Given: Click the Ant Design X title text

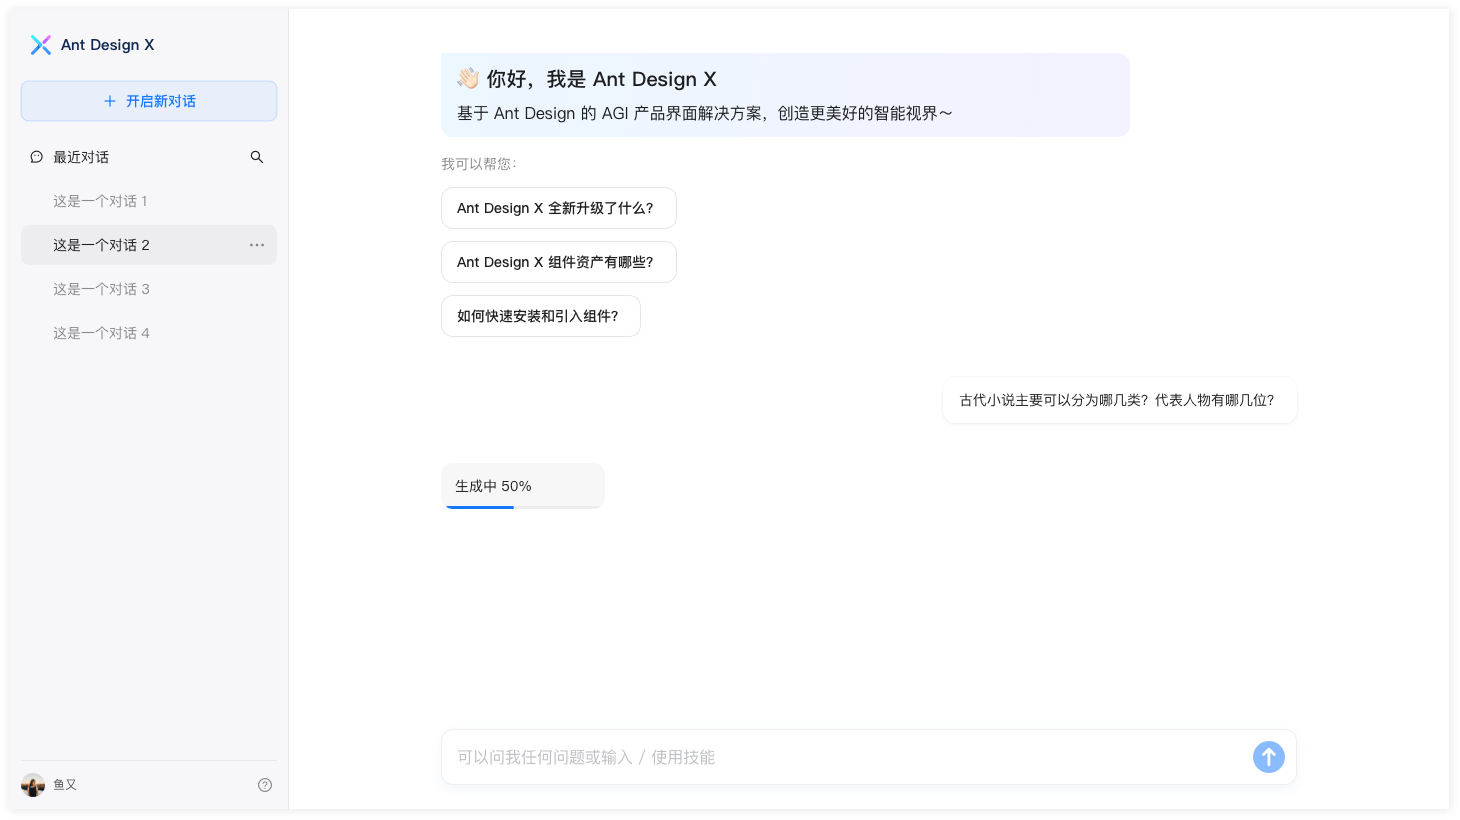Looking at the screenshot, I should click(x=107, y=45).
